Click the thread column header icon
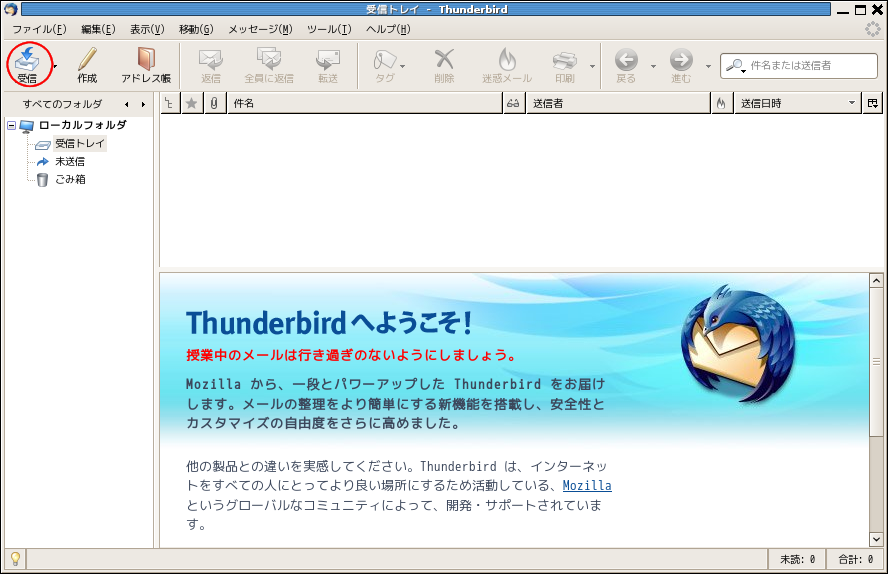Viewport: 888px width, 574px height. tap(169, 103)
